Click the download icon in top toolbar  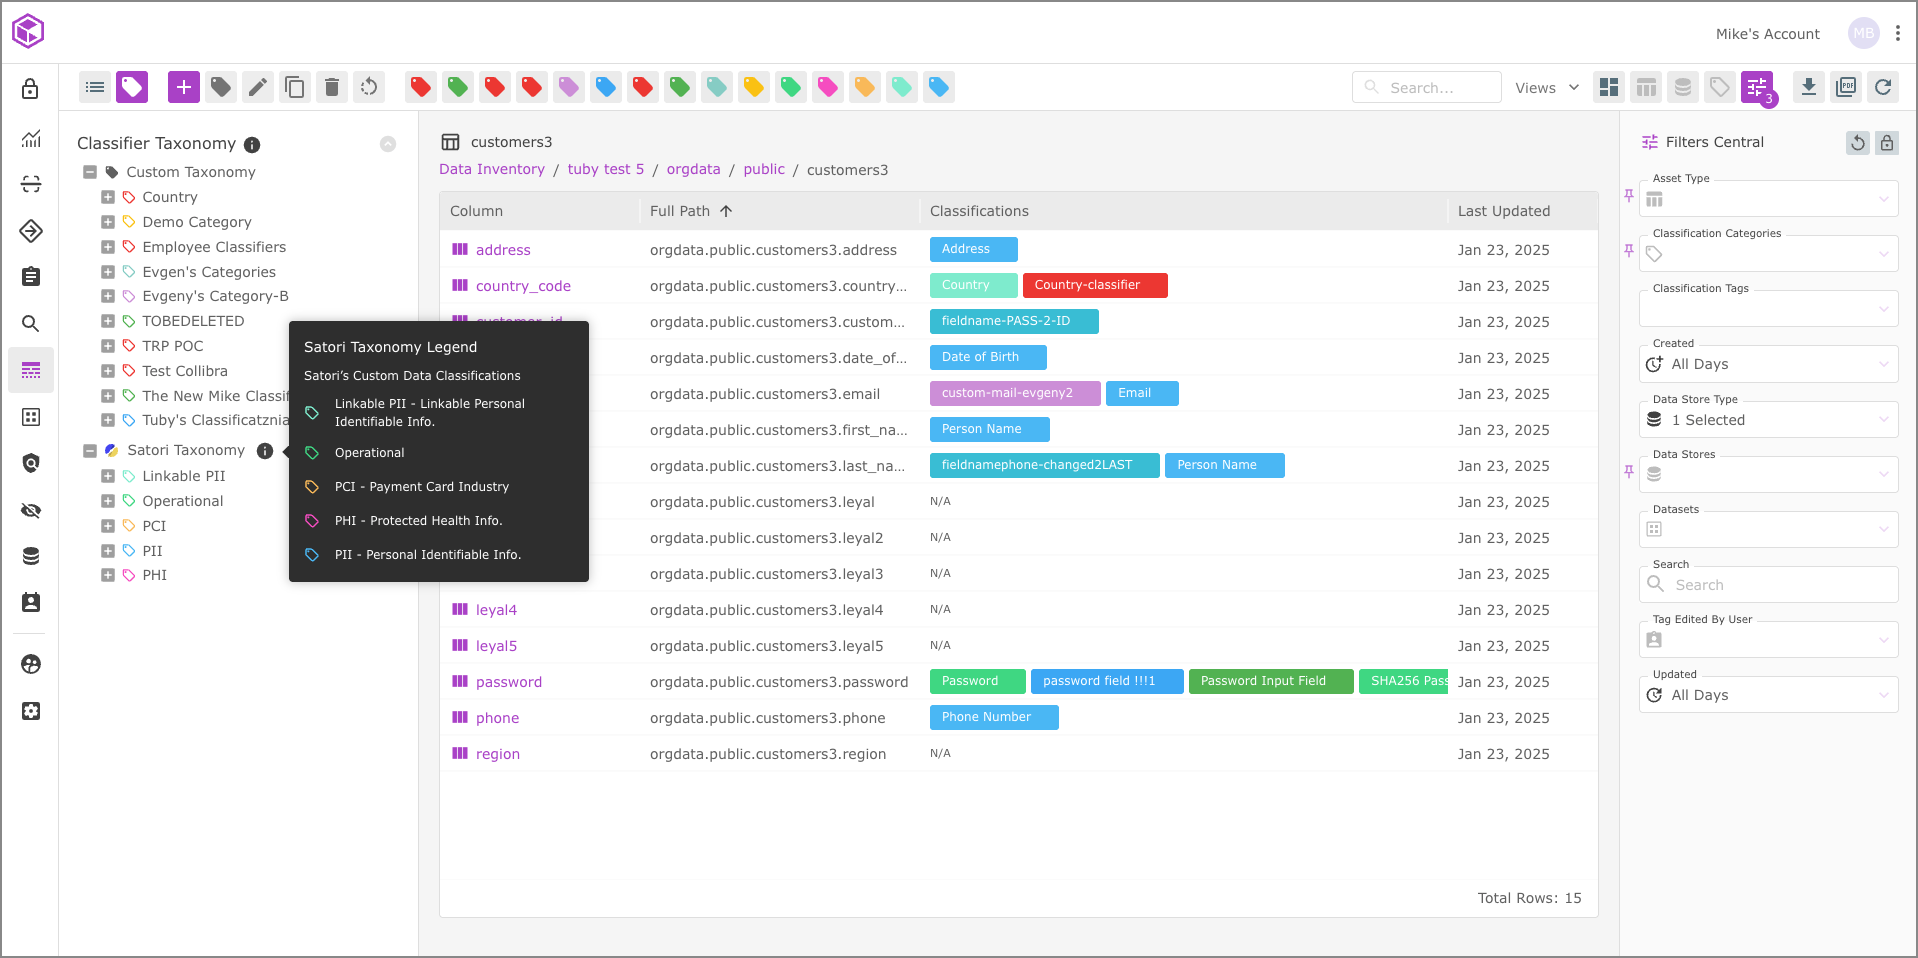click(x=1809, y=87)
